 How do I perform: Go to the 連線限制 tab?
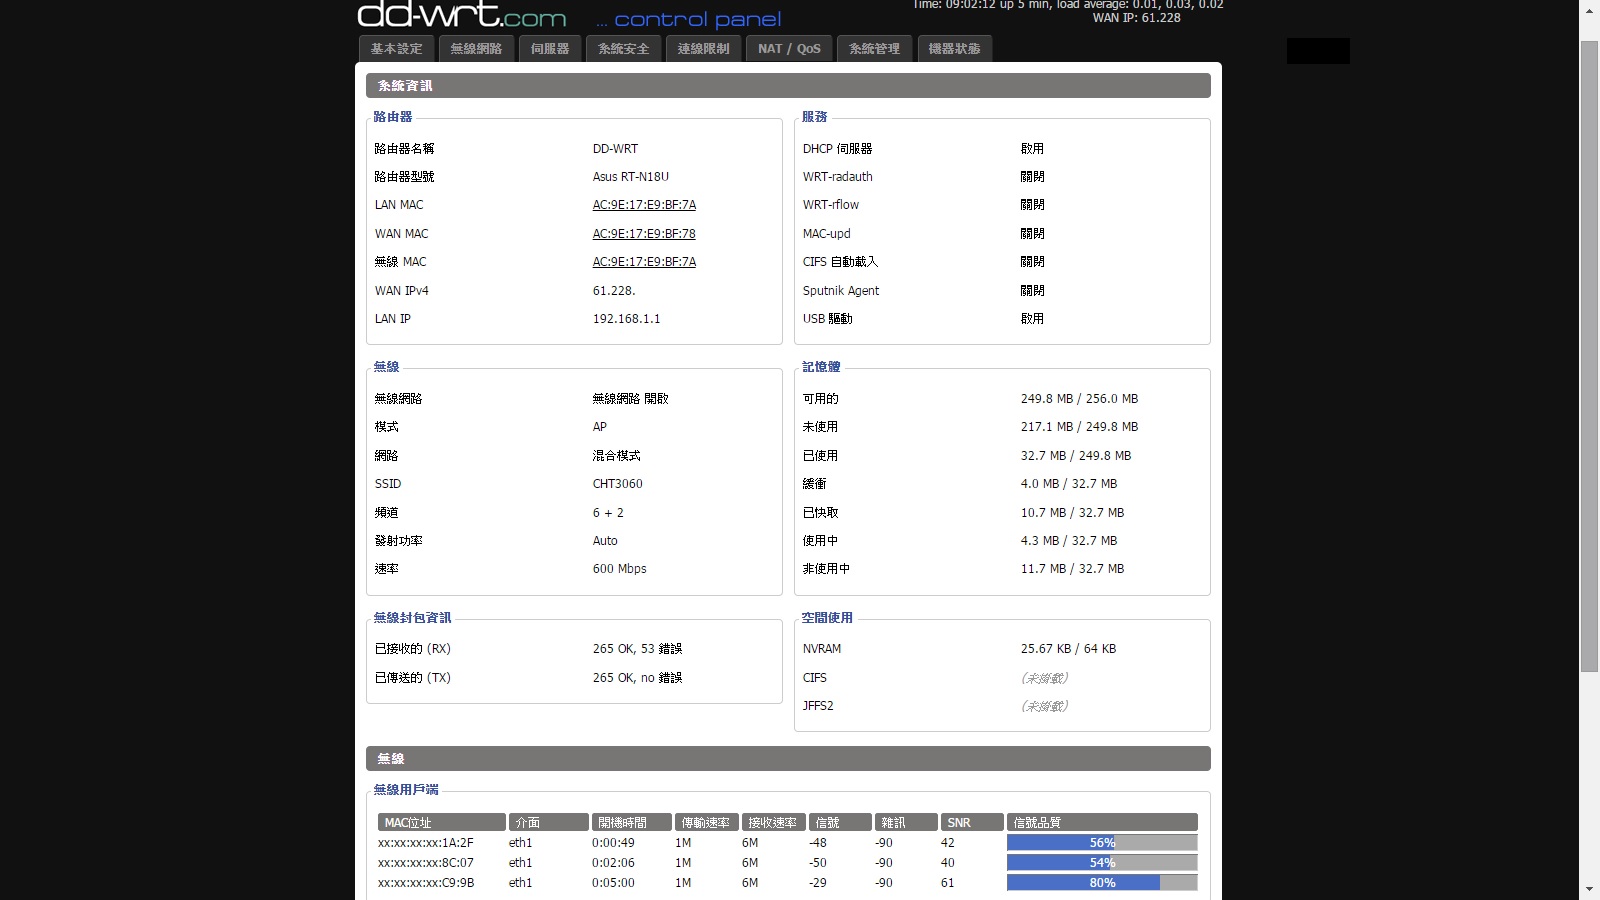704,49
